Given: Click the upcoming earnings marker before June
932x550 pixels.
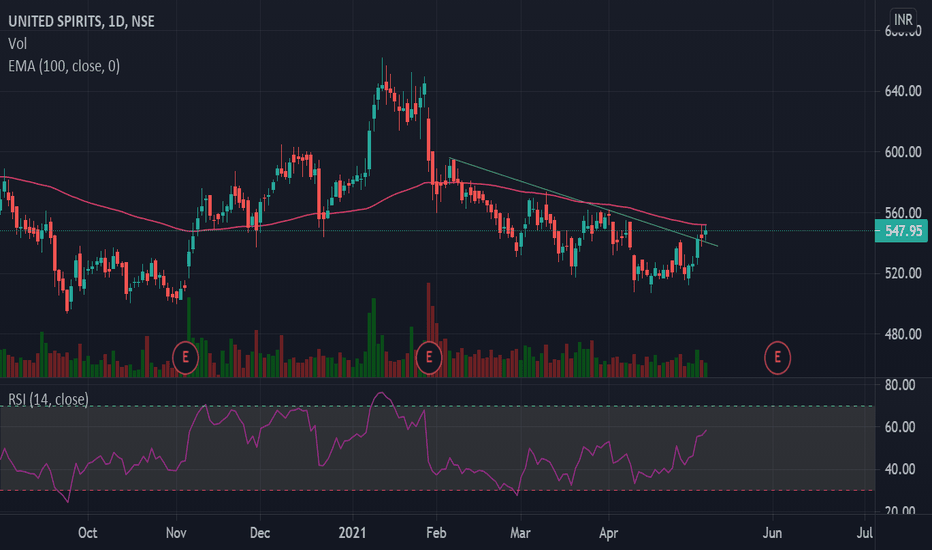Looking at the screenshot, I should pyautogui.click(x=777, y=357).
